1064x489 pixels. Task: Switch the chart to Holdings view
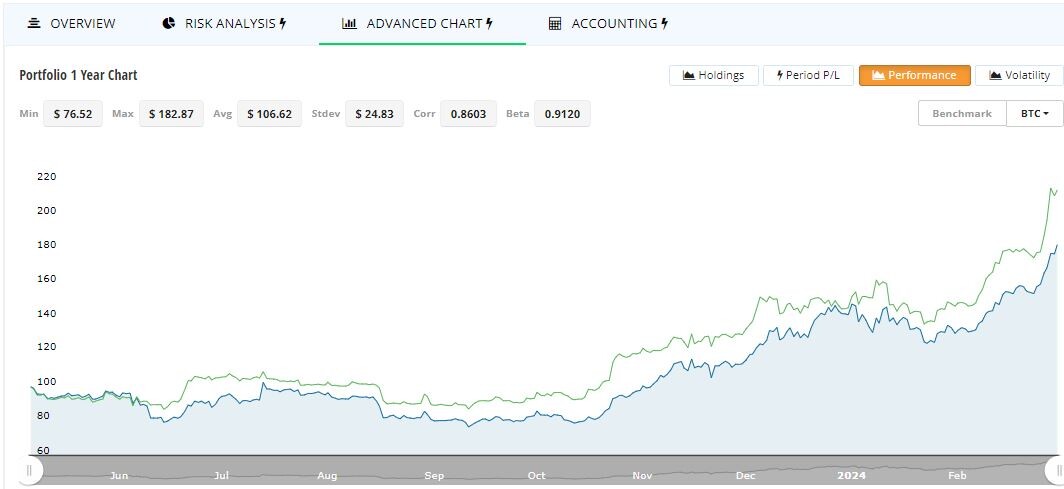coord(713,75)
